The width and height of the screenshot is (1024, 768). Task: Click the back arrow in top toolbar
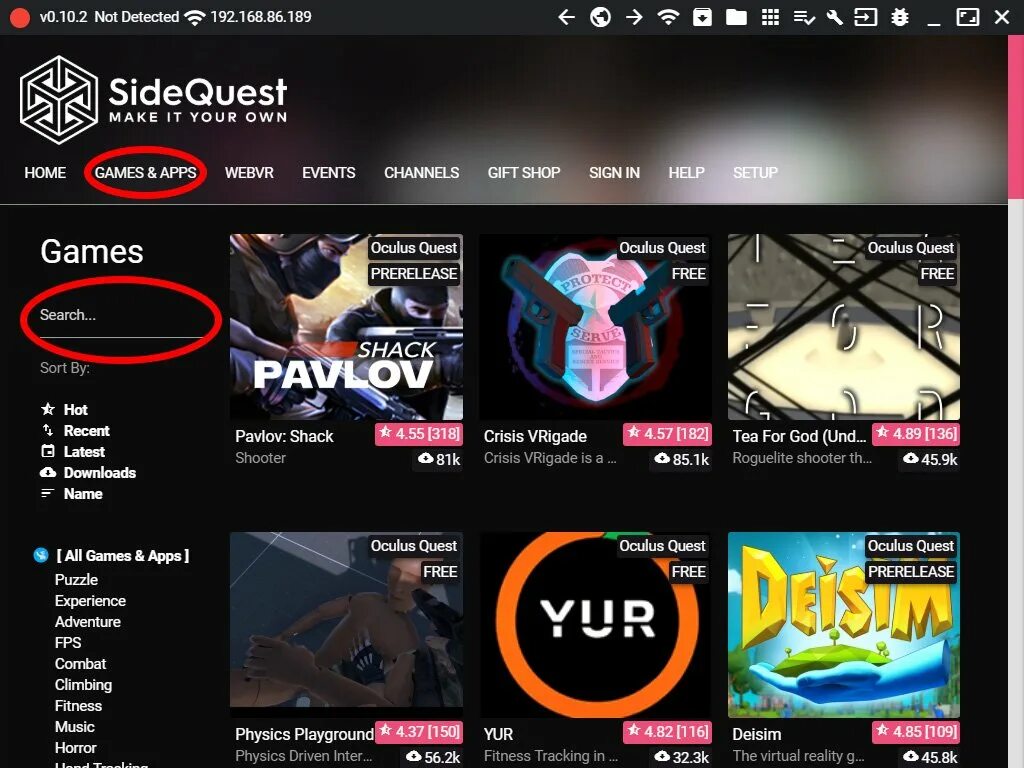(566, 17)
